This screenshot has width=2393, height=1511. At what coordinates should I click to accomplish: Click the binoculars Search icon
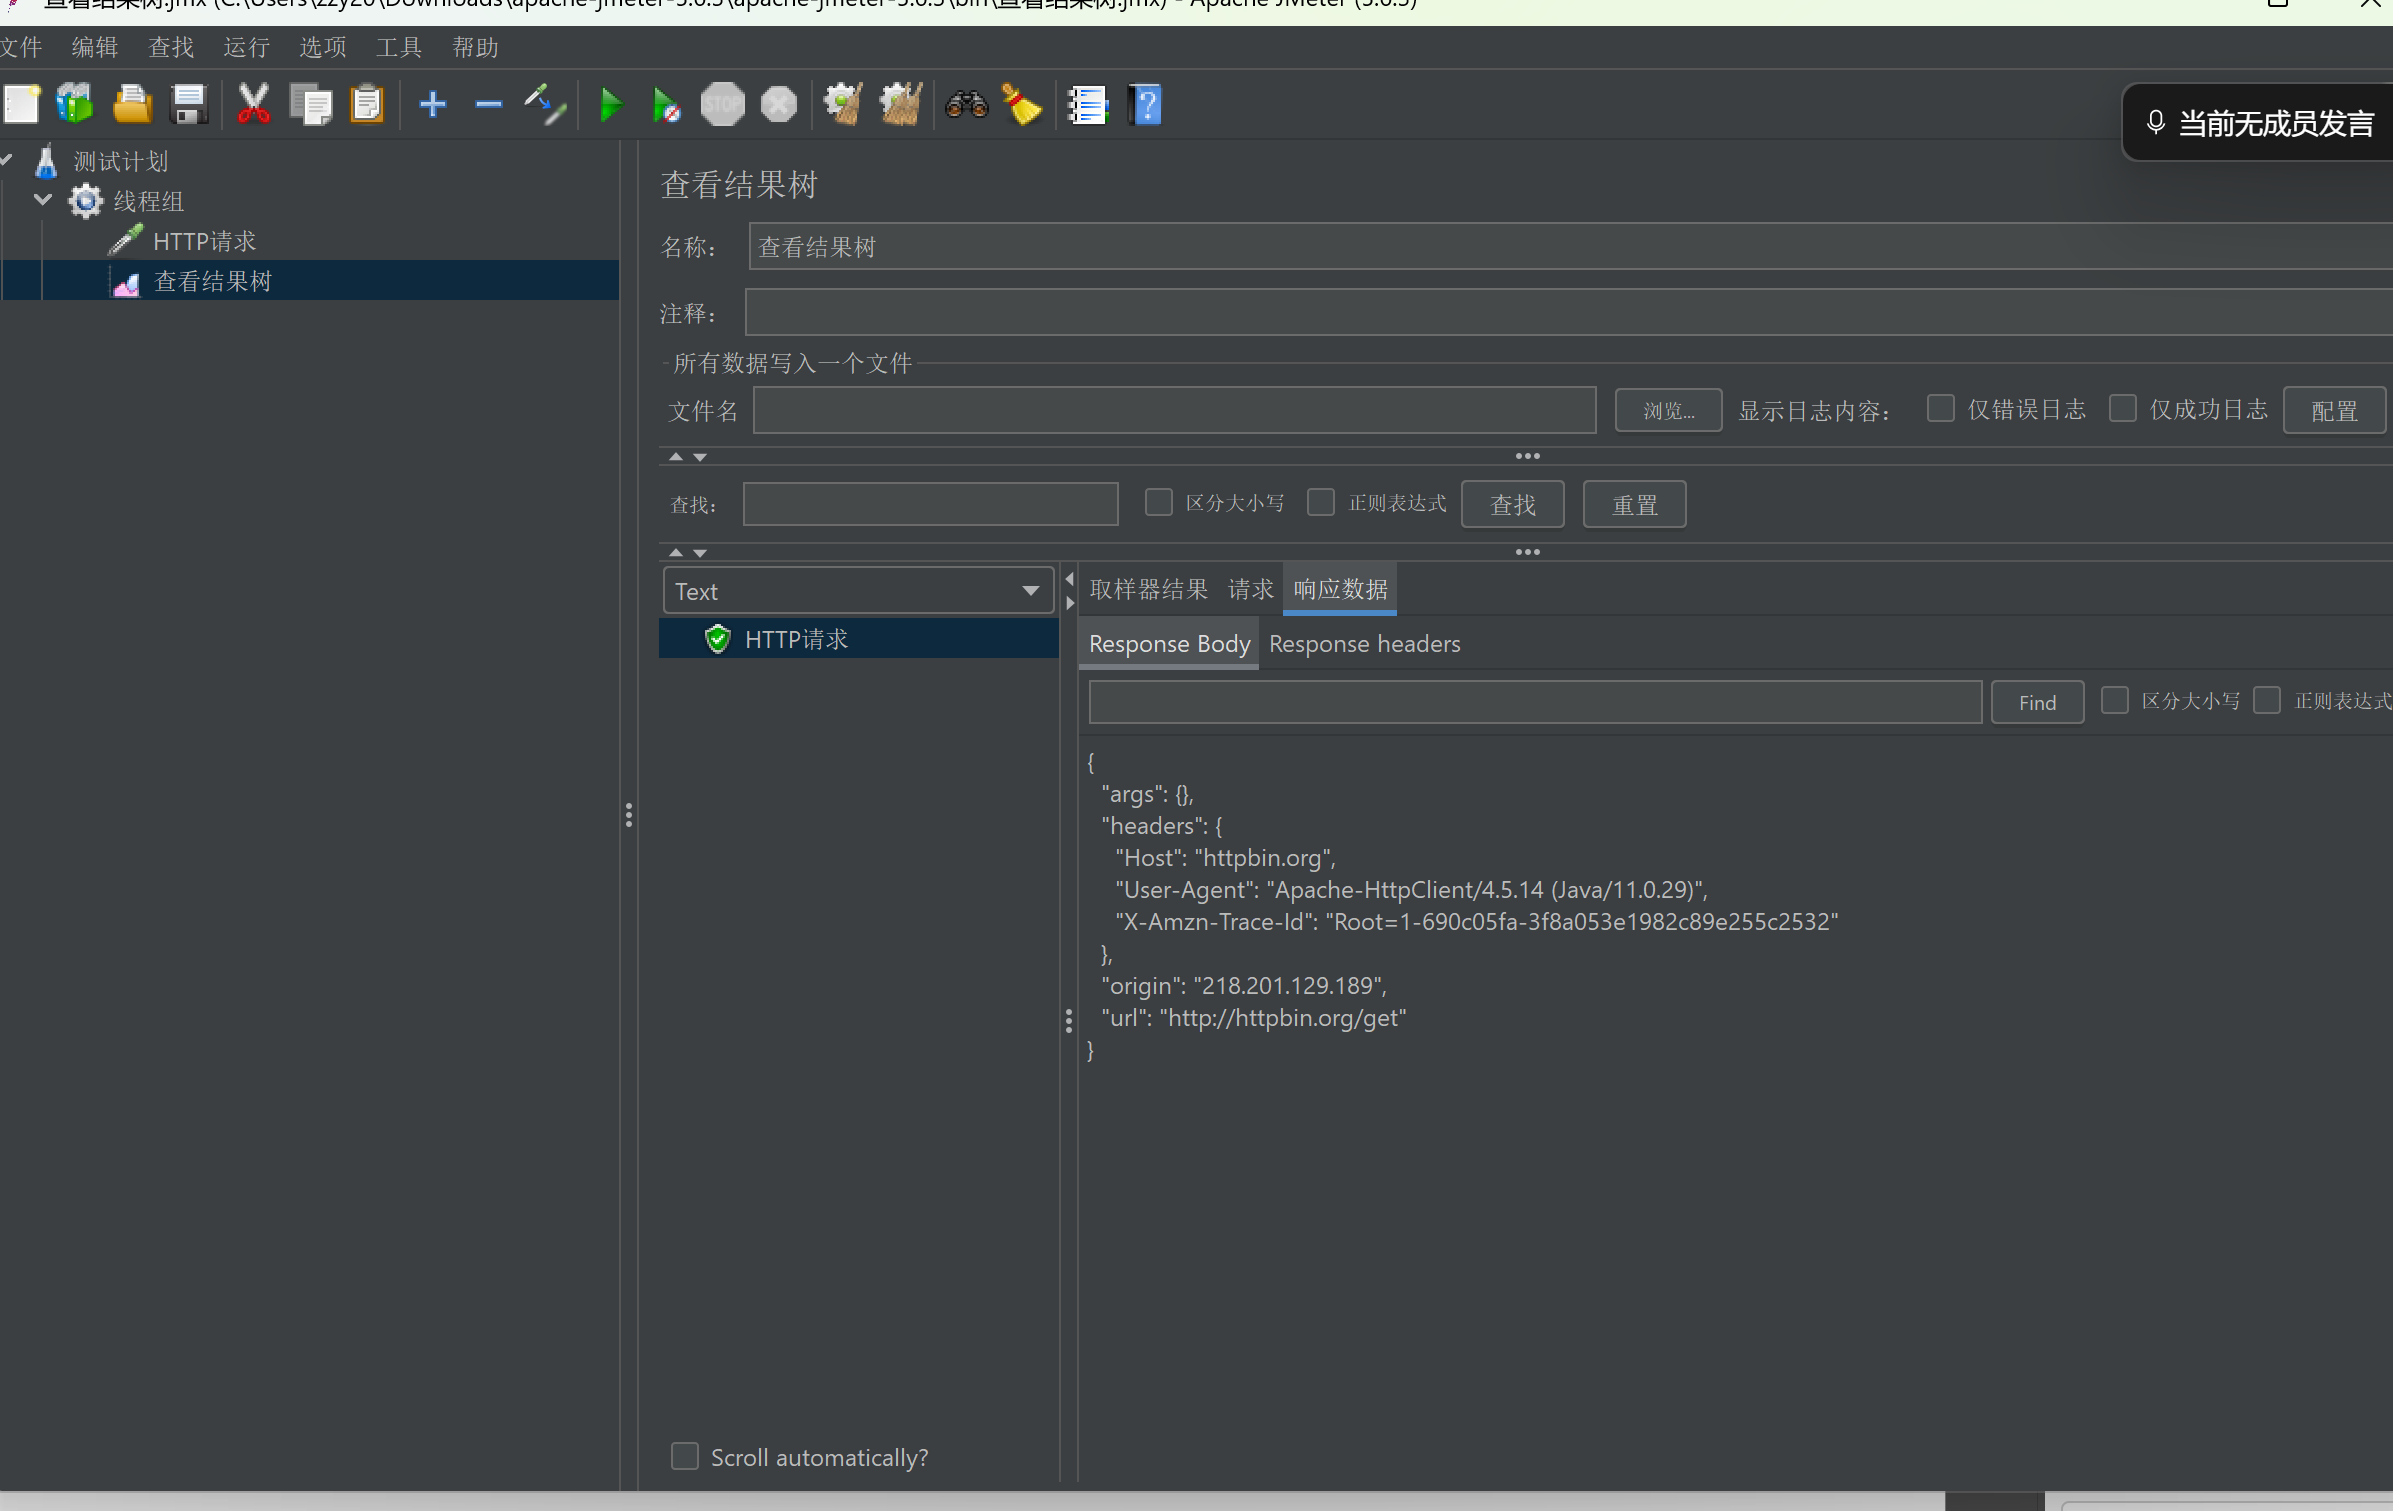click(x=966, y=105)
